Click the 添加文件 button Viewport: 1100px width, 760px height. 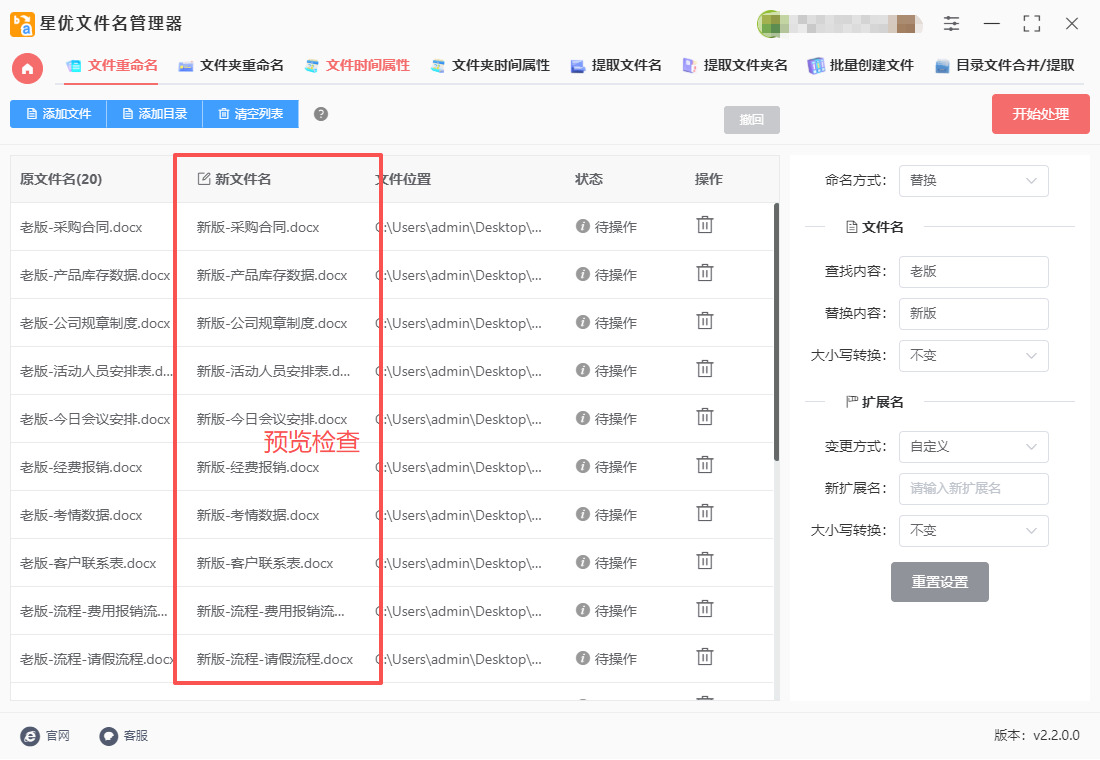(58, 114)
